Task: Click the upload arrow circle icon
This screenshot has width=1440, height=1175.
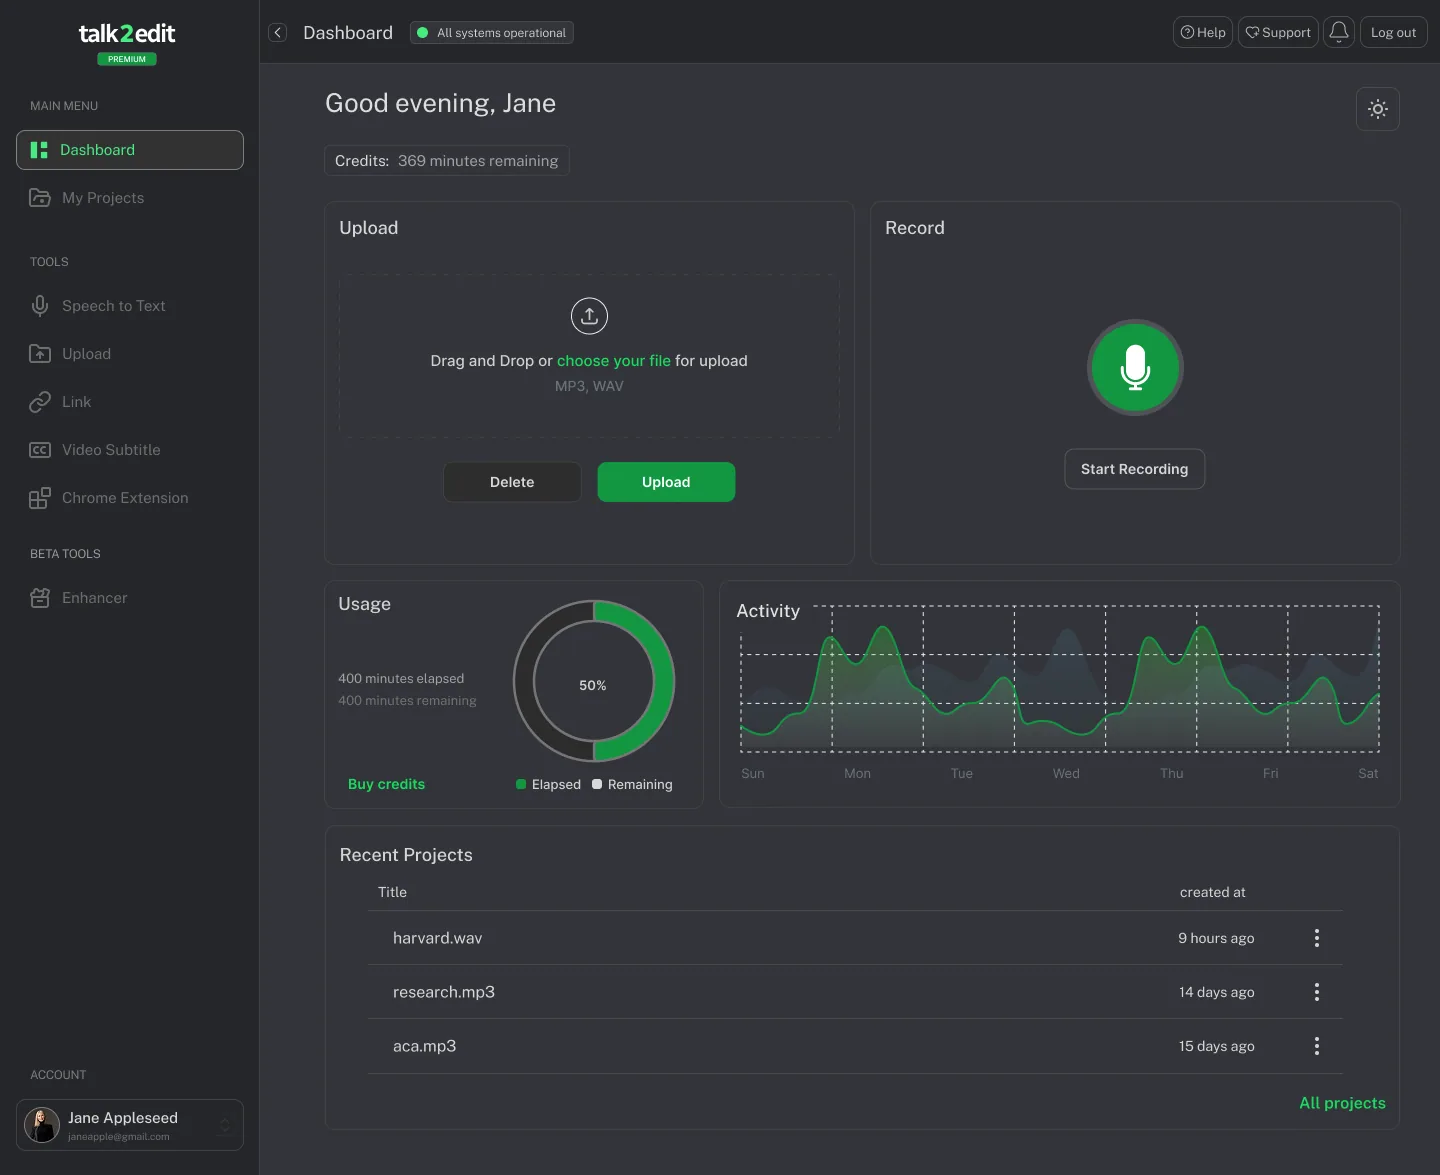Action: click(x=589, y=316)
